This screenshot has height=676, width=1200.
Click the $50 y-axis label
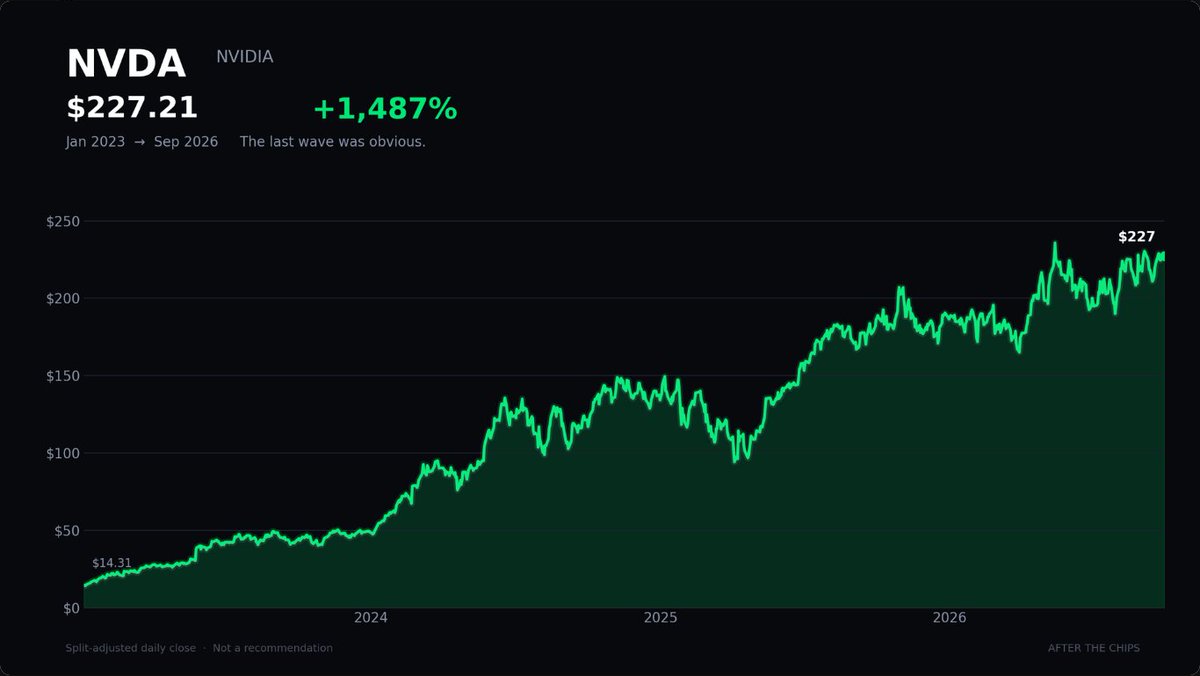tap(67, 531)
